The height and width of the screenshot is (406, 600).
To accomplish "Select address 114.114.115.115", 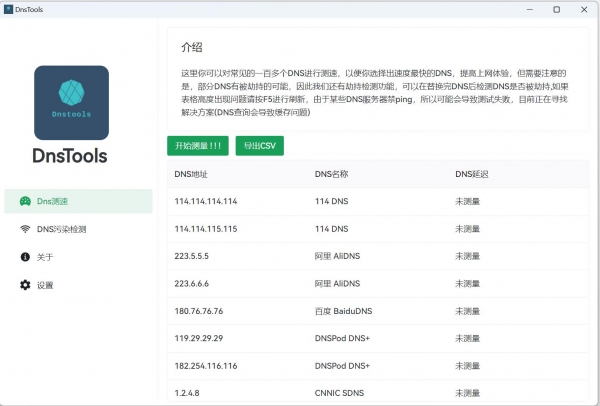I will point(206,229).
